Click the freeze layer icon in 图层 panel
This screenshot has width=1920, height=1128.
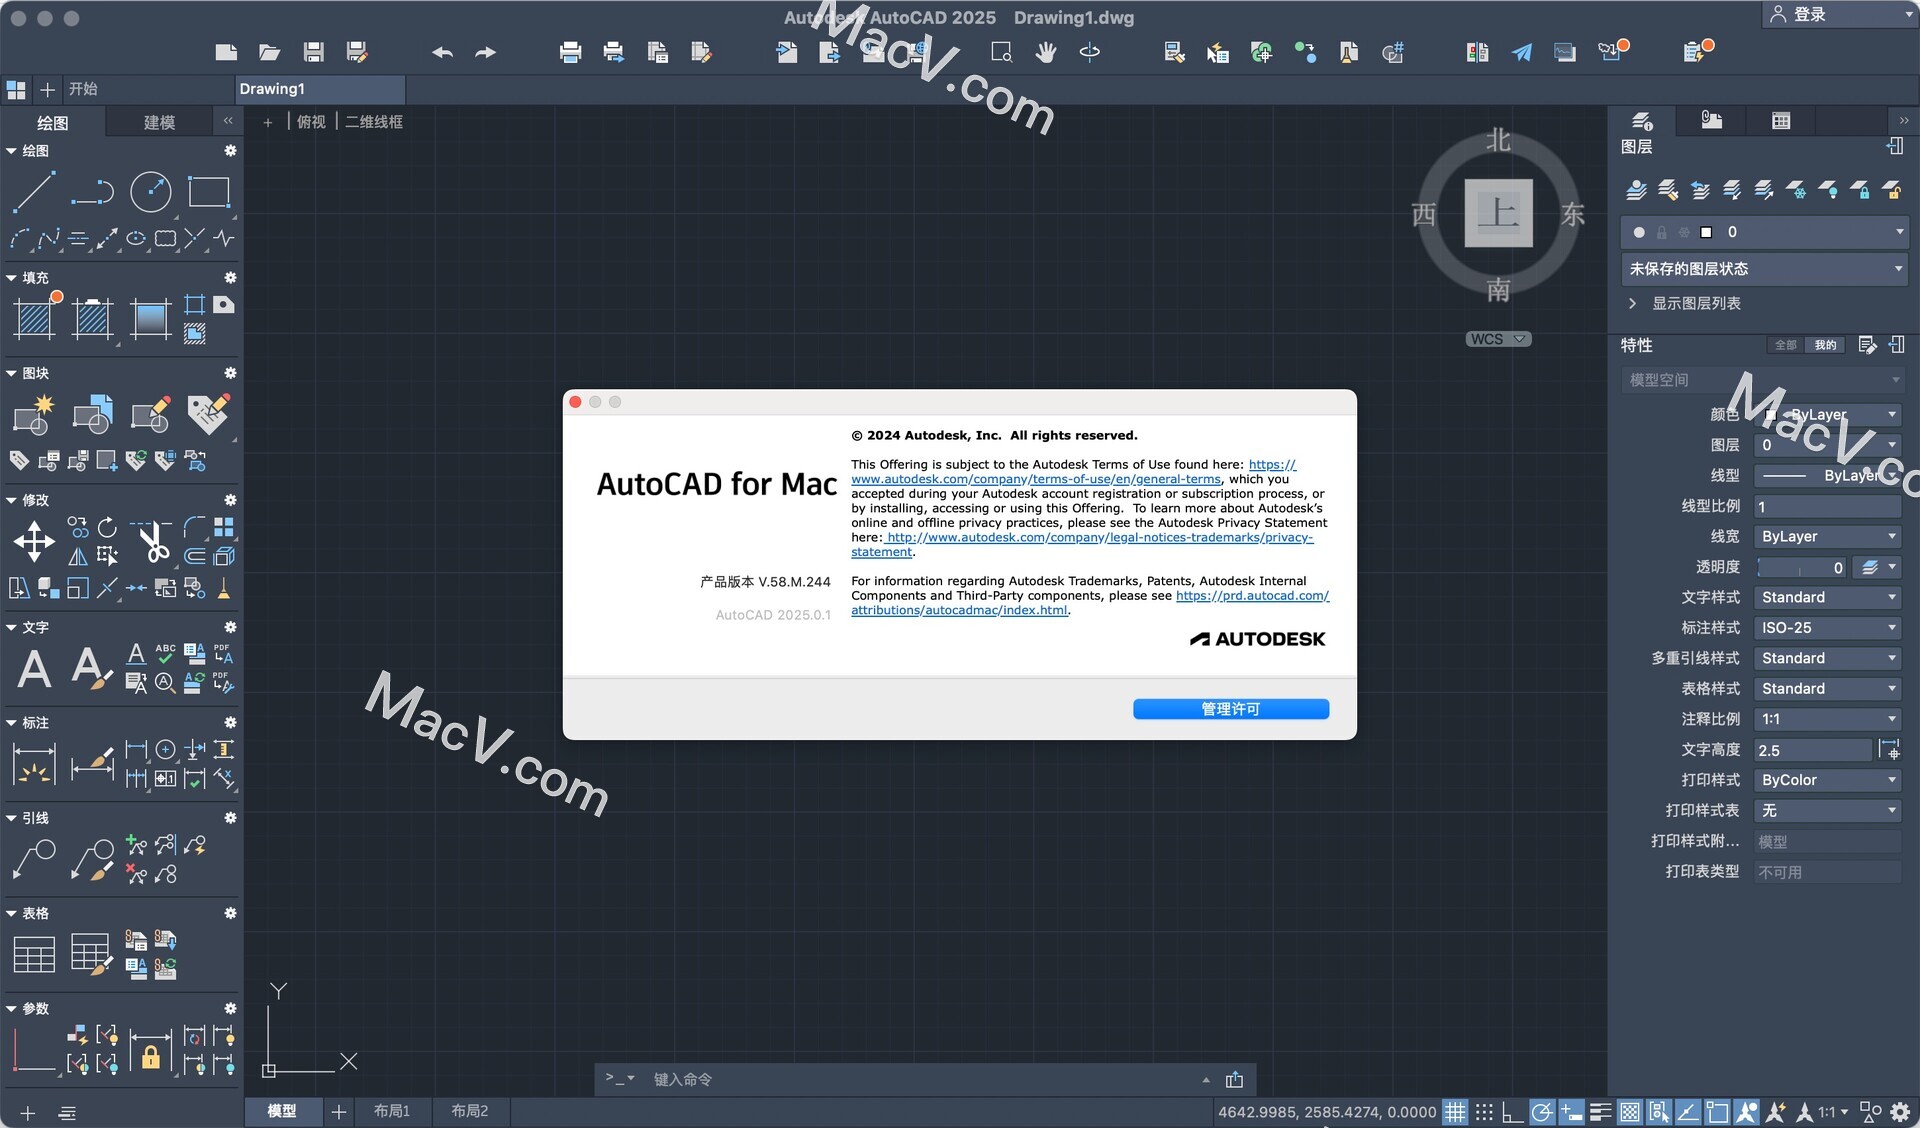(x=1797, y=191)
